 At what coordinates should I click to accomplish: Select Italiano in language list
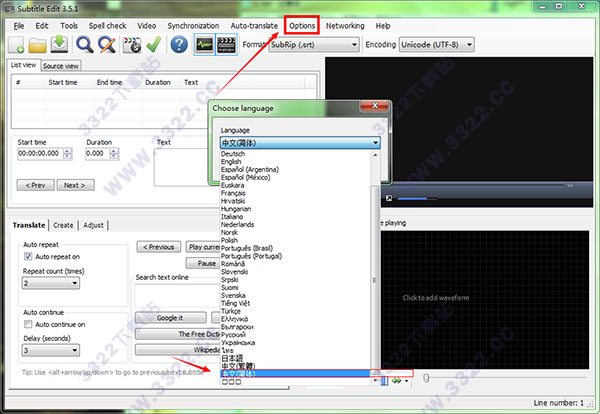point(232,217)
